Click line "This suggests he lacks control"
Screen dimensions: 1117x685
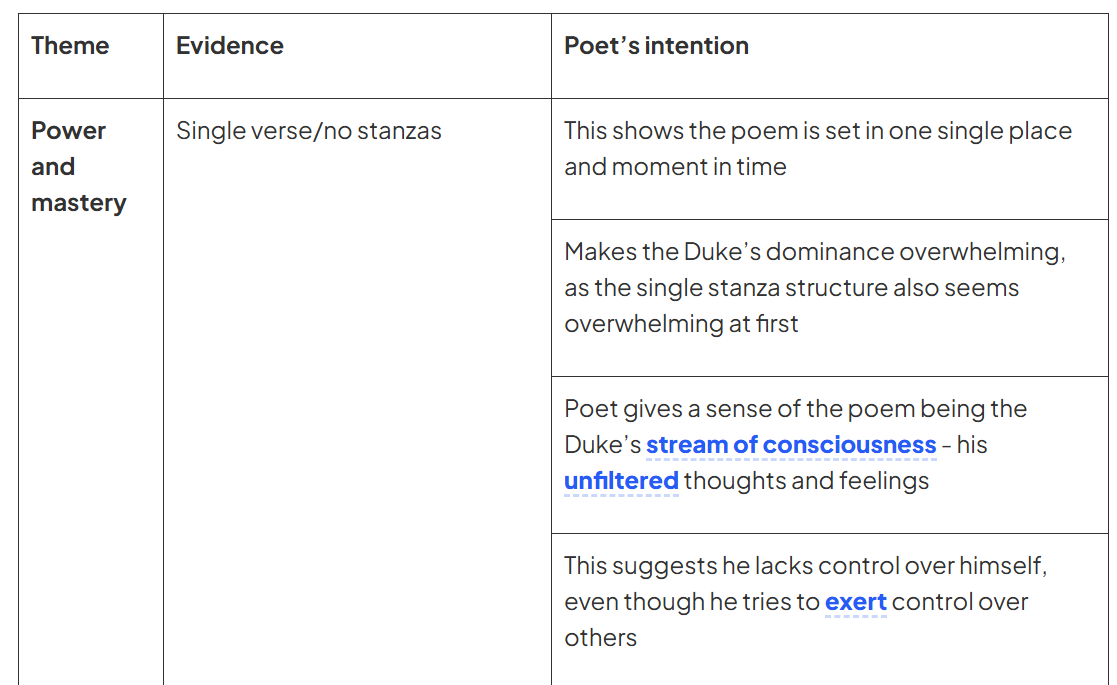point(805,566)
